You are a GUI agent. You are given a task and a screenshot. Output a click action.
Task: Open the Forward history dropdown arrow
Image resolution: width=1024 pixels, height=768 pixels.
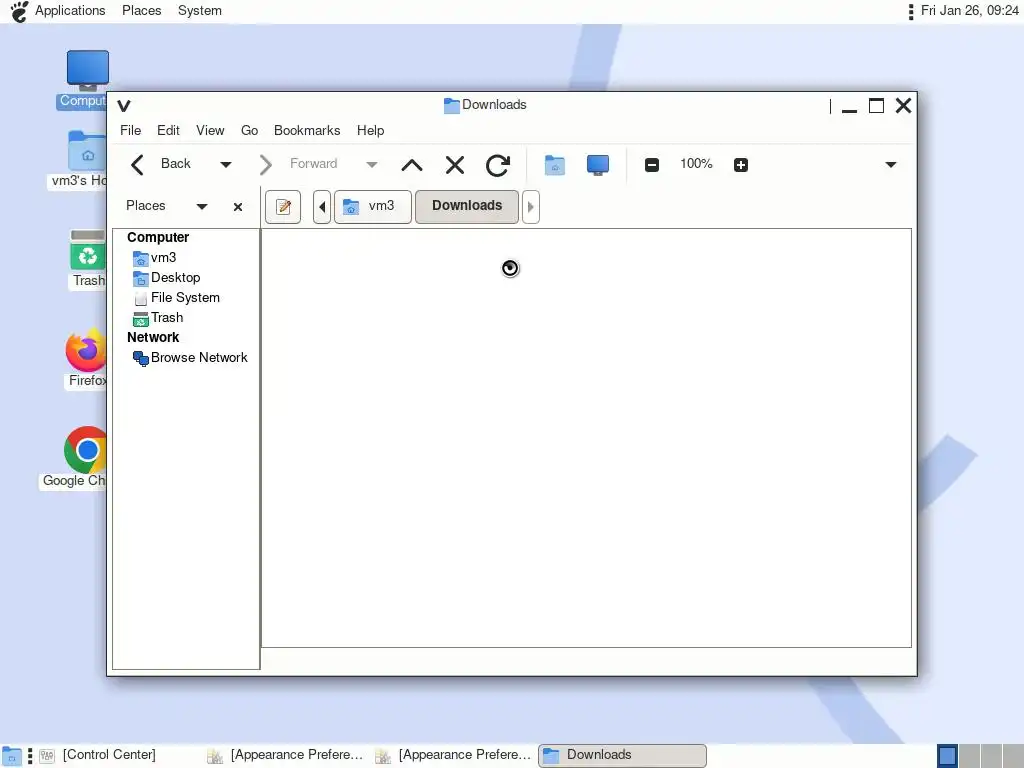pos(372,165)
